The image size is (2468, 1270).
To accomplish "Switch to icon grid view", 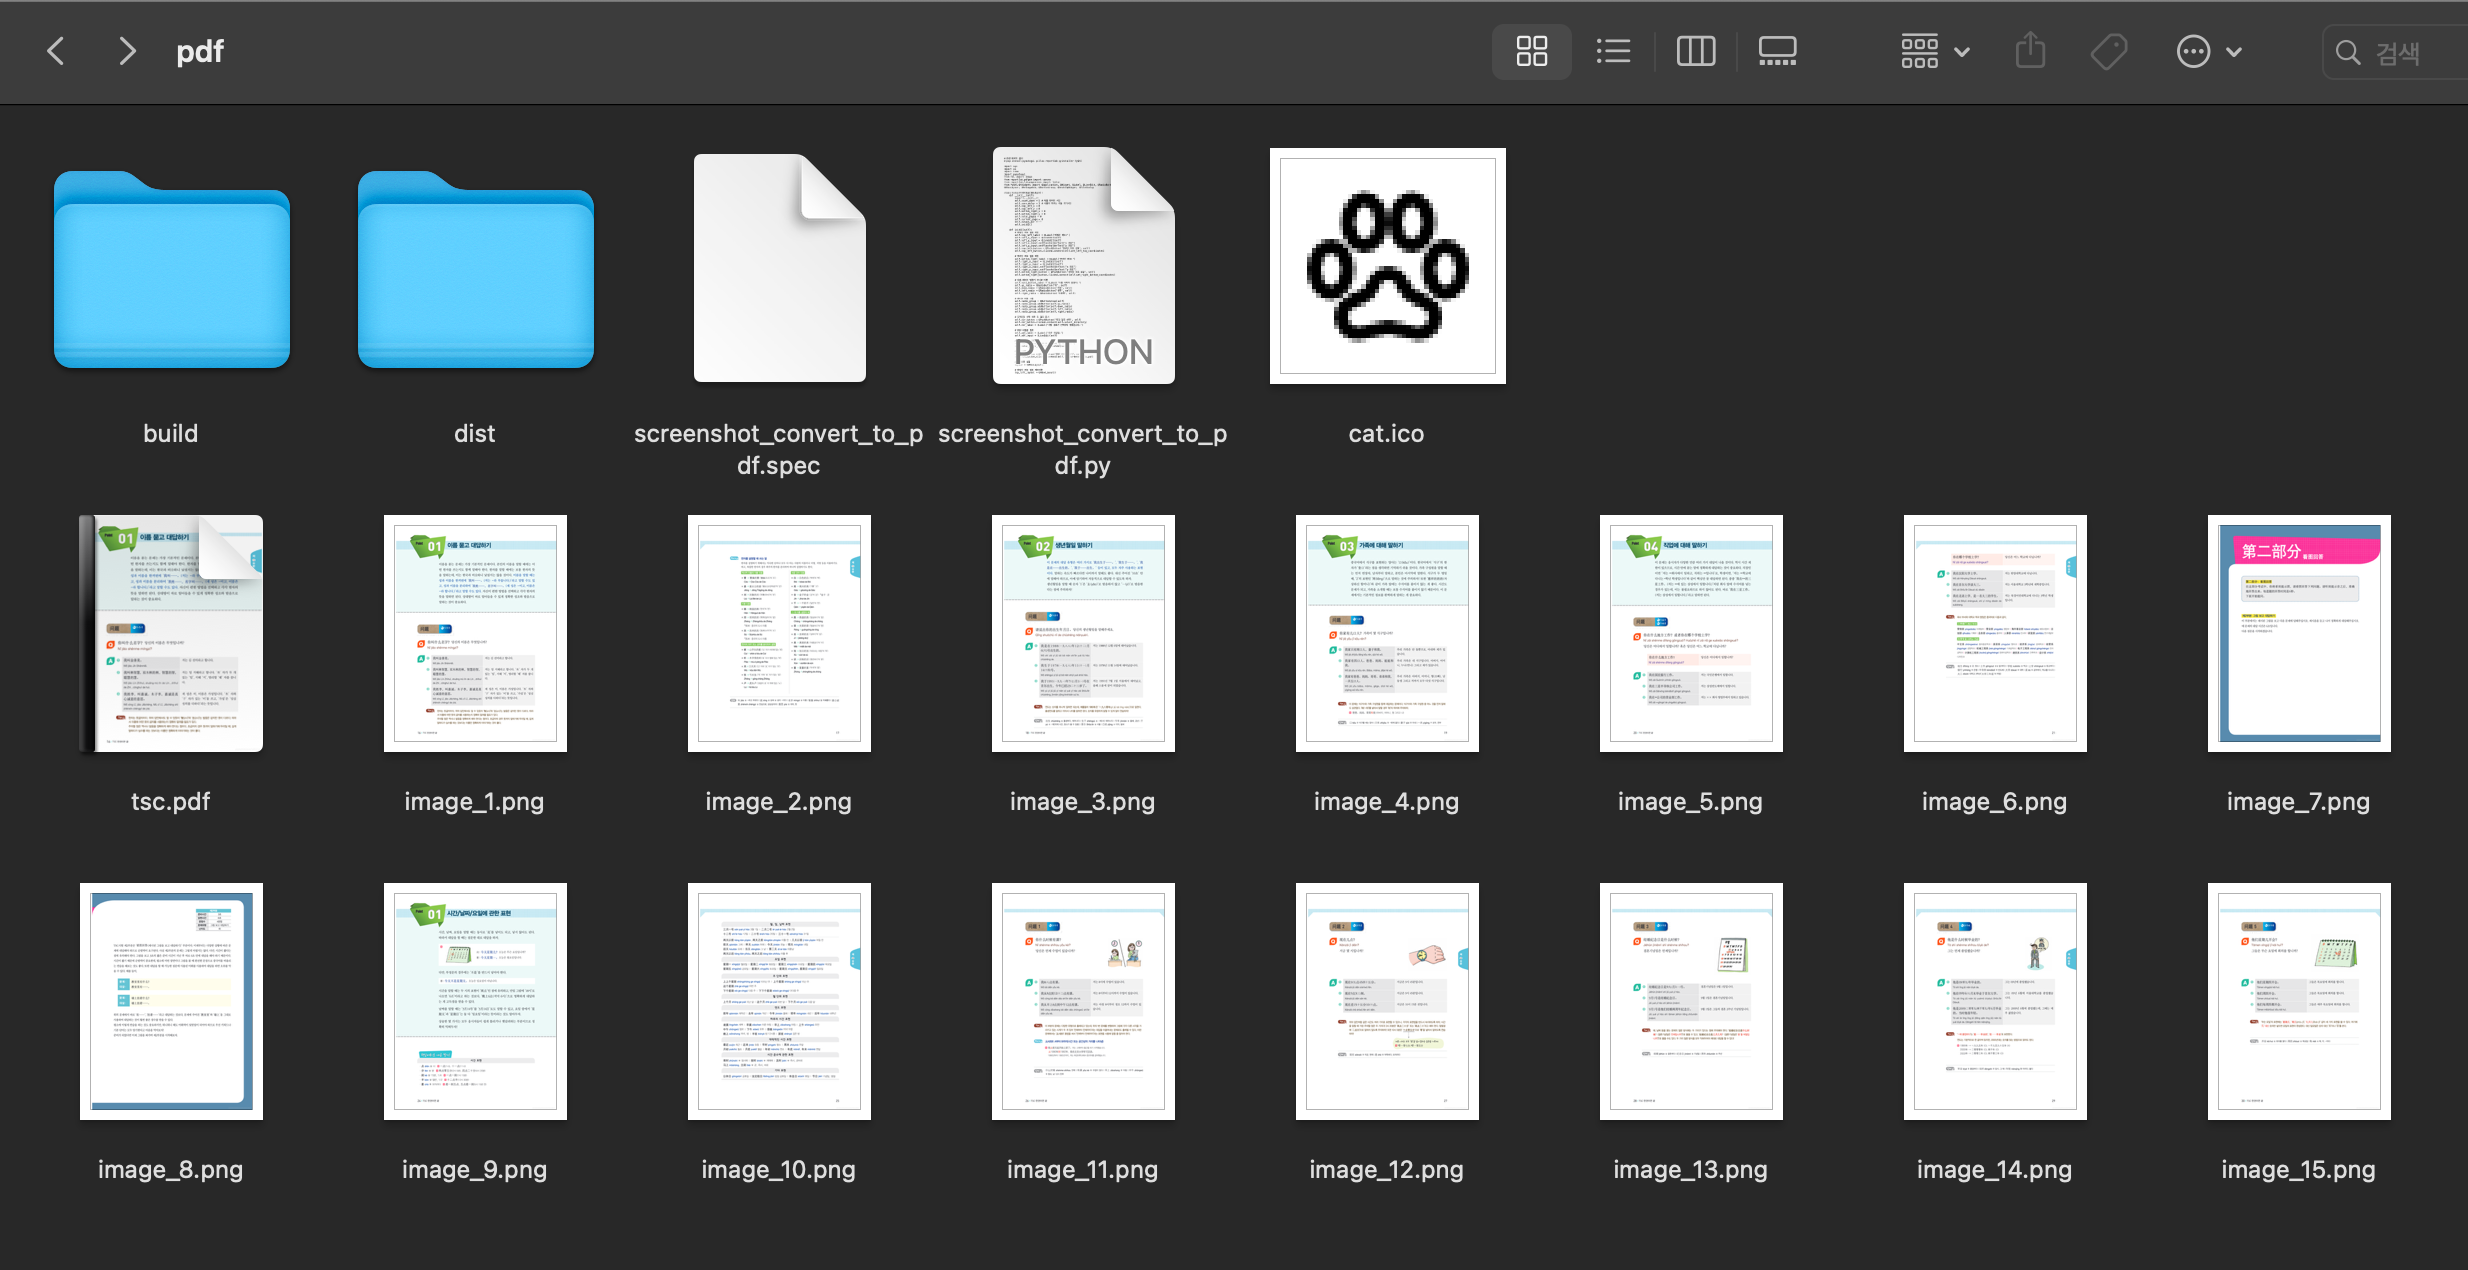I will (x=1531, y=51).
